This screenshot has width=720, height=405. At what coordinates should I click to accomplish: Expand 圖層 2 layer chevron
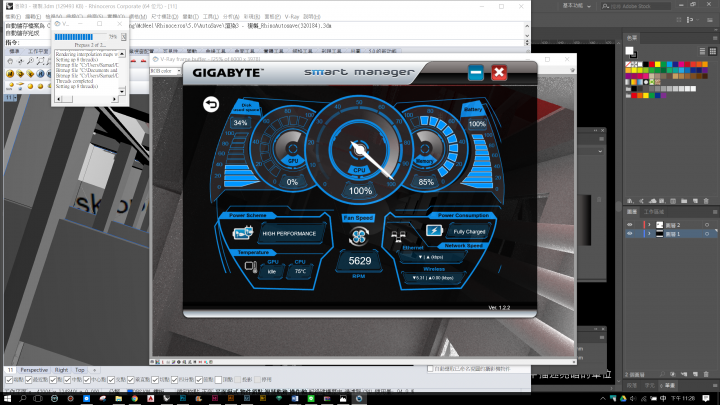click(x=649, y=225)
